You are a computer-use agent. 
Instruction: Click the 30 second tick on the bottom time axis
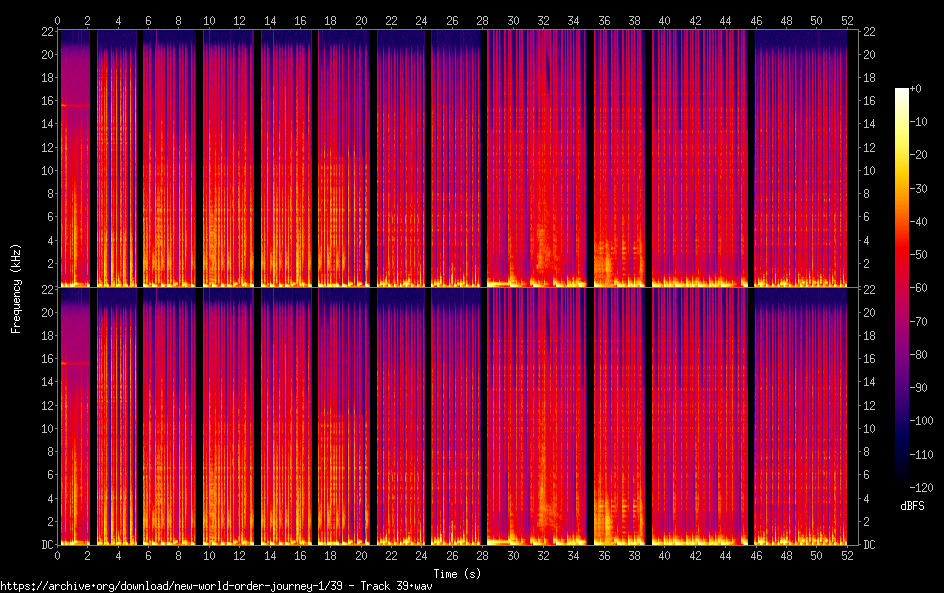pos(514,555)
